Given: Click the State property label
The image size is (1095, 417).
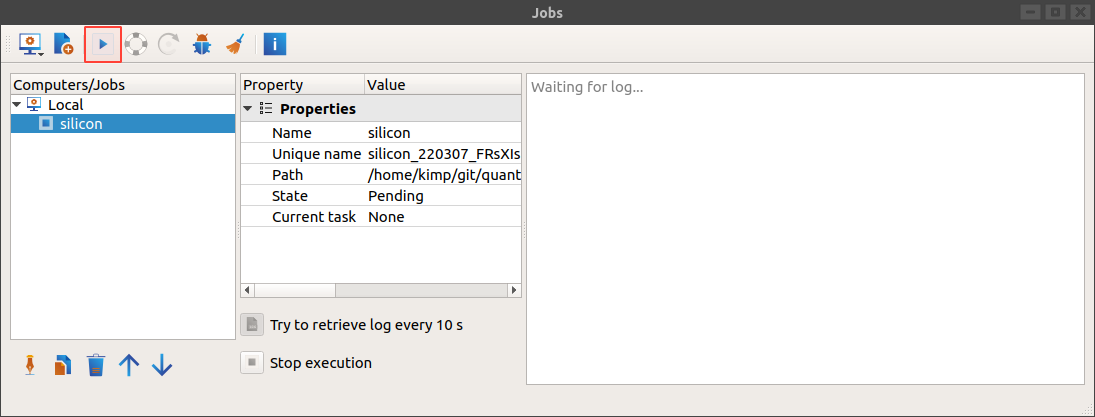Looking at the screenshot, I should tap(290, 196).
